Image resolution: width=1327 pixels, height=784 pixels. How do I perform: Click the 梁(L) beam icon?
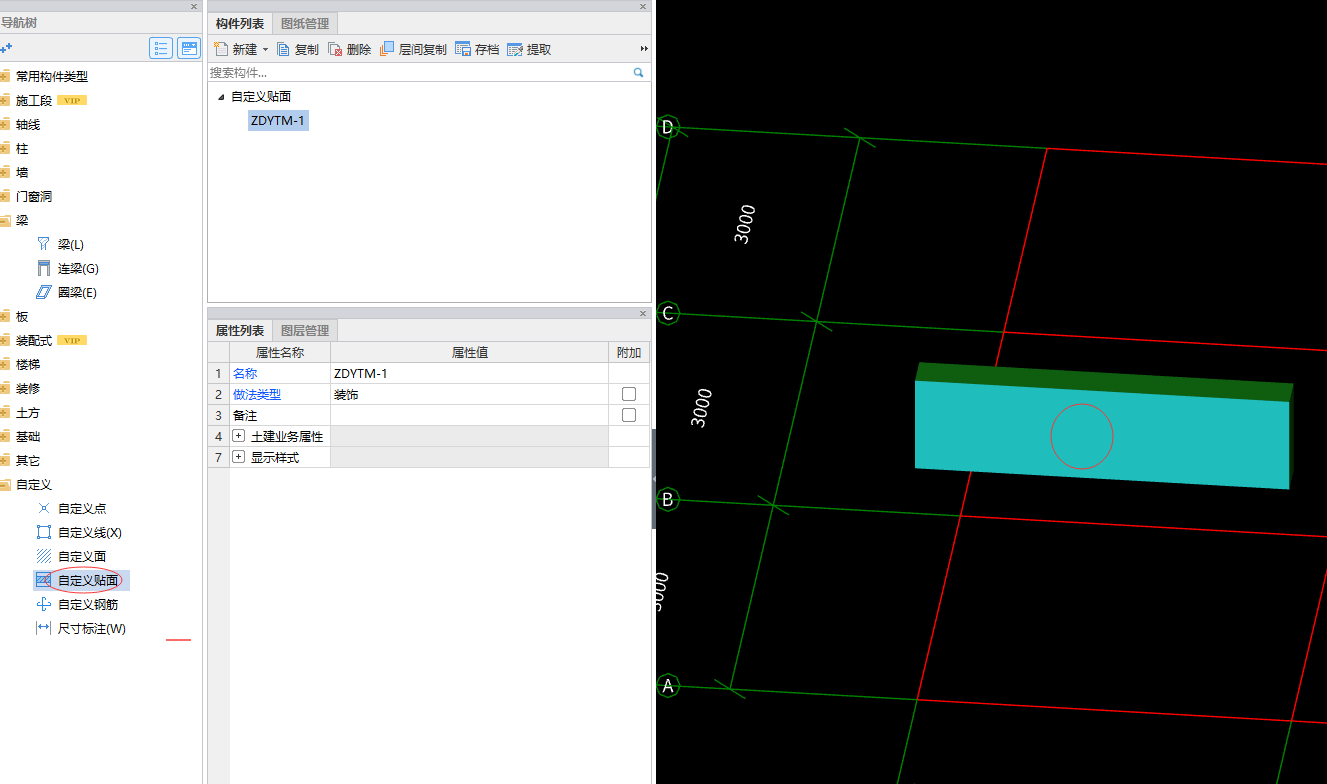pyautogui.click(x=43, y=244)
